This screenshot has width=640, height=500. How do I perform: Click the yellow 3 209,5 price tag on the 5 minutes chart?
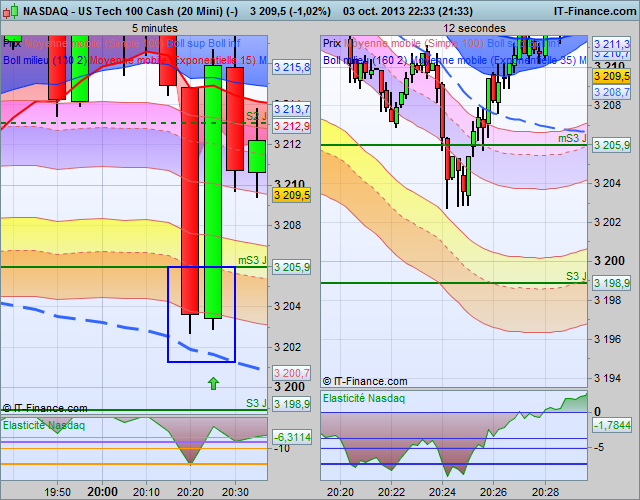291,195
